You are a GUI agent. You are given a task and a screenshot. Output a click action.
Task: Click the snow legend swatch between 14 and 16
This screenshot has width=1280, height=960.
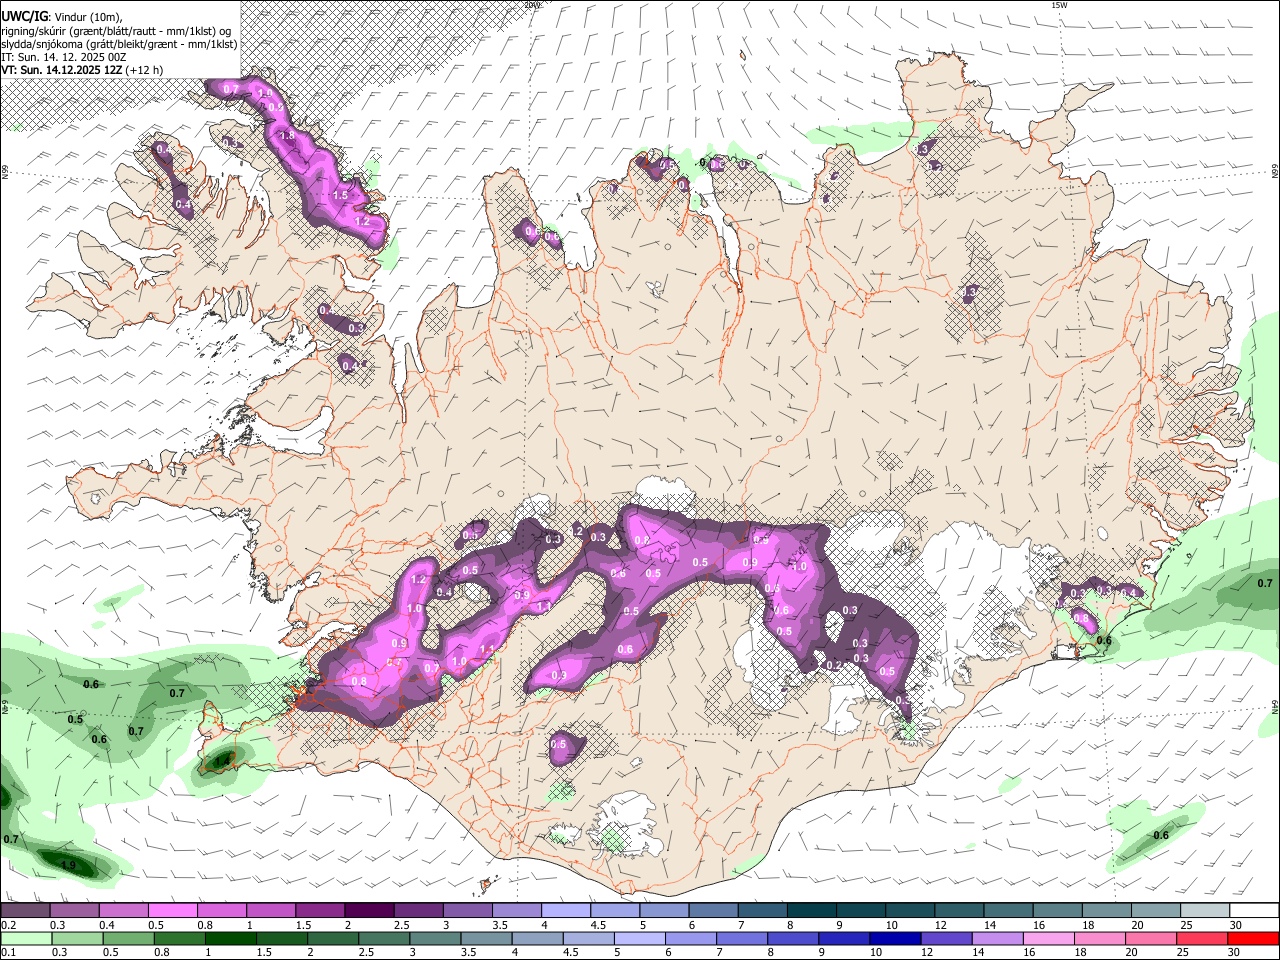tap(1008, 911)
